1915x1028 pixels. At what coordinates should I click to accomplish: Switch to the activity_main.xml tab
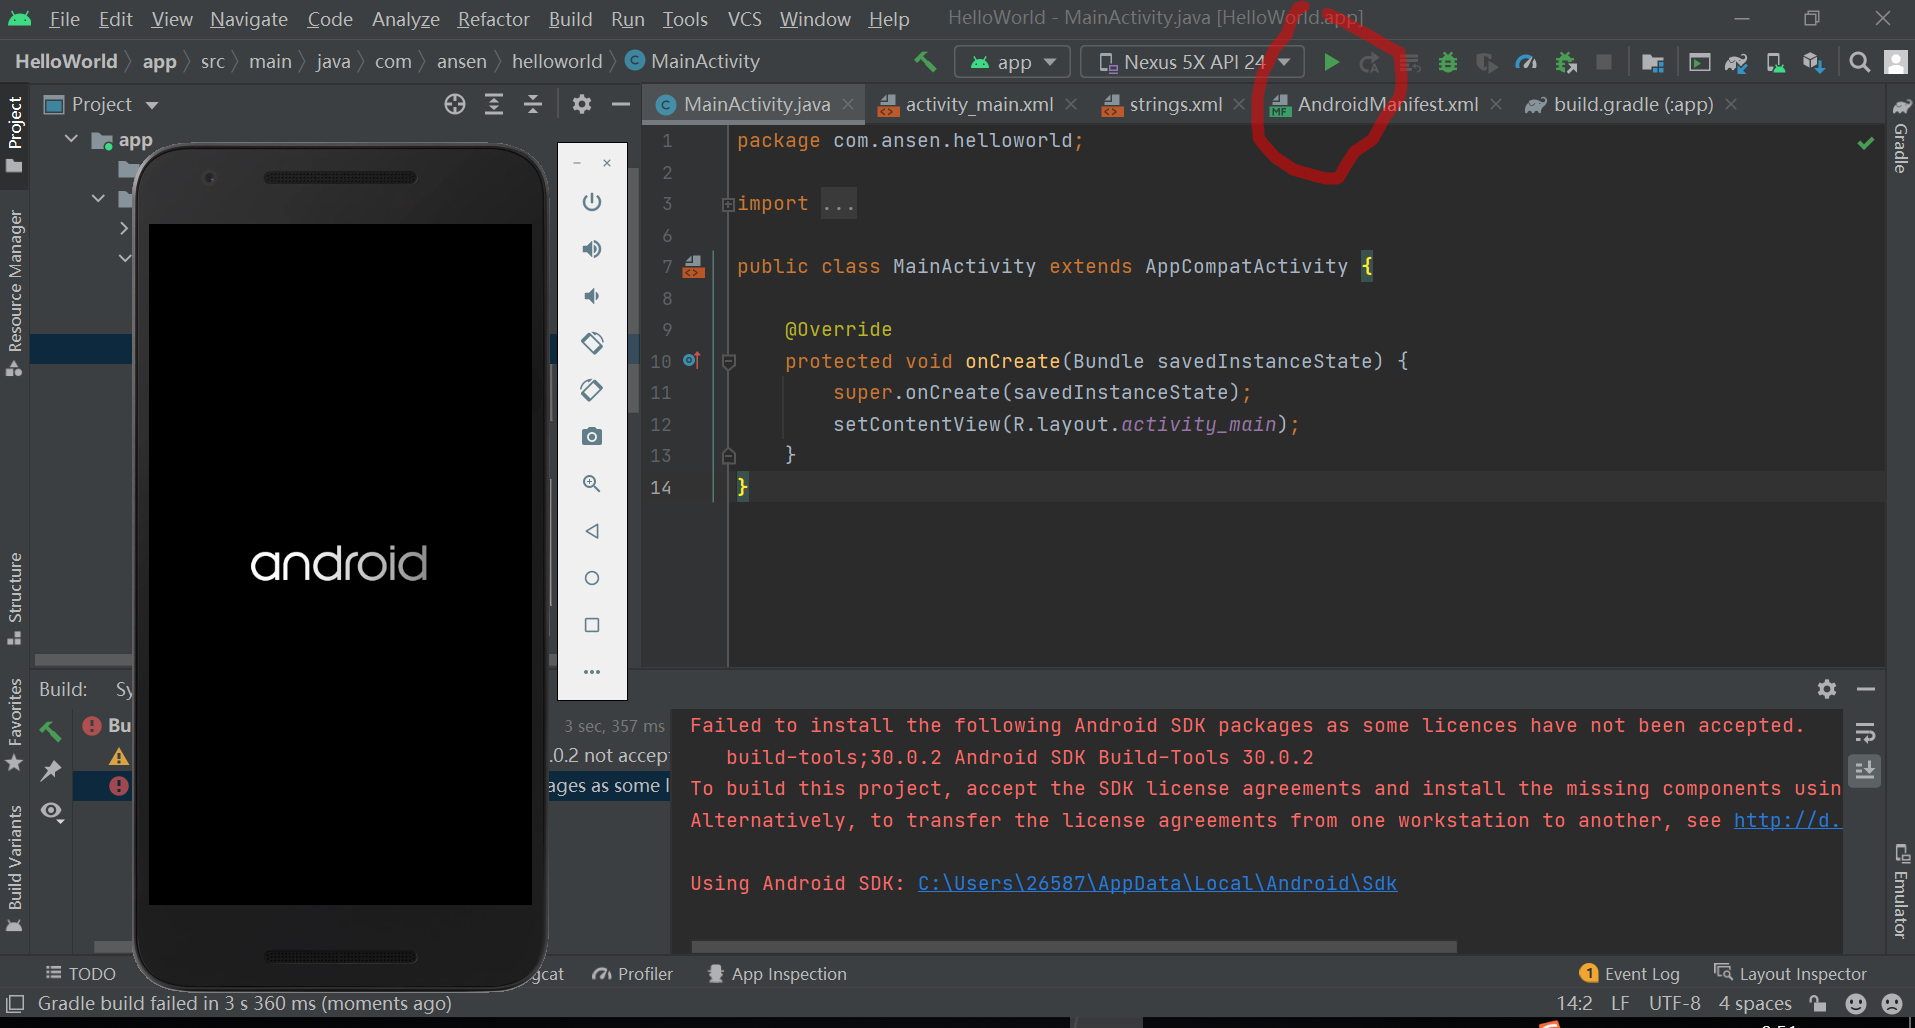[x=978, y=104]
